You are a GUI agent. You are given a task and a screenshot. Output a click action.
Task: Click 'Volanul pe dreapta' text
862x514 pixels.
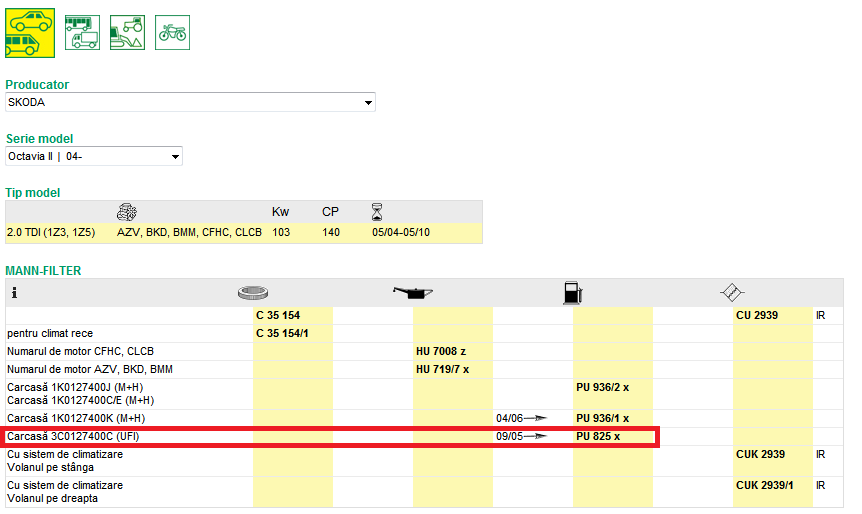coord(52,499)
